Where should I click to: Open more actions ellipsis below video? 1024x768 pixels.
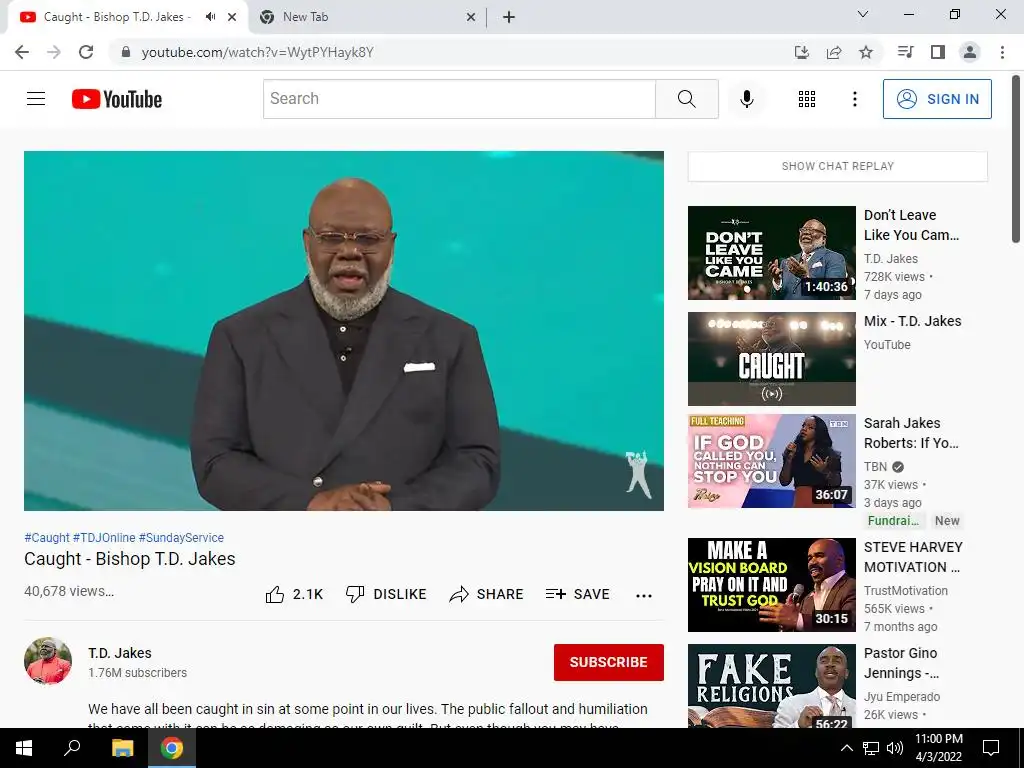pyautogui.click(x=644, y=595)
